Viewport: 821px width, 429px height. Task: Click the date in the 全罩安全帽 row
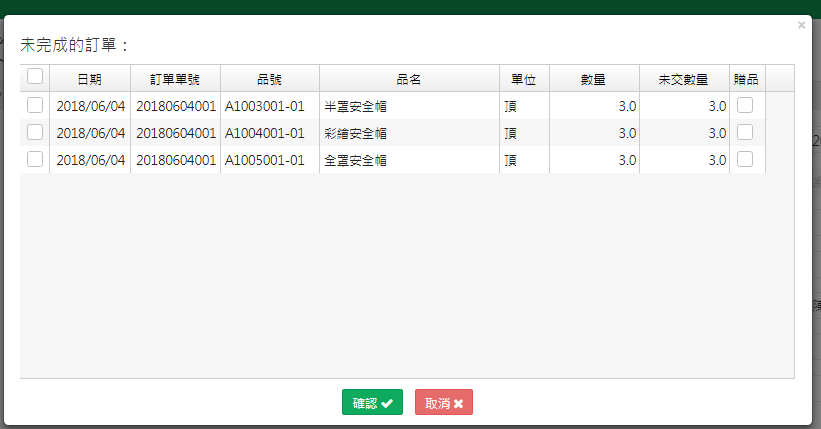coord(91,160)
